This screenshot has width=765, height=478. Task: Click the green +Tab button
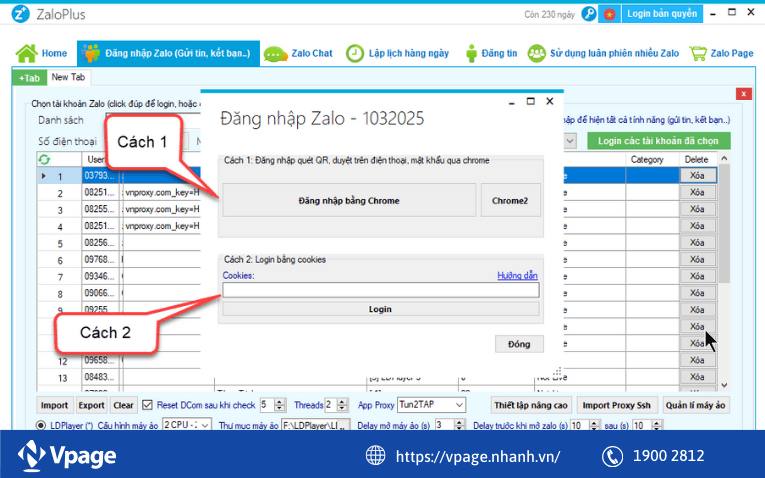tap(29, 78)
